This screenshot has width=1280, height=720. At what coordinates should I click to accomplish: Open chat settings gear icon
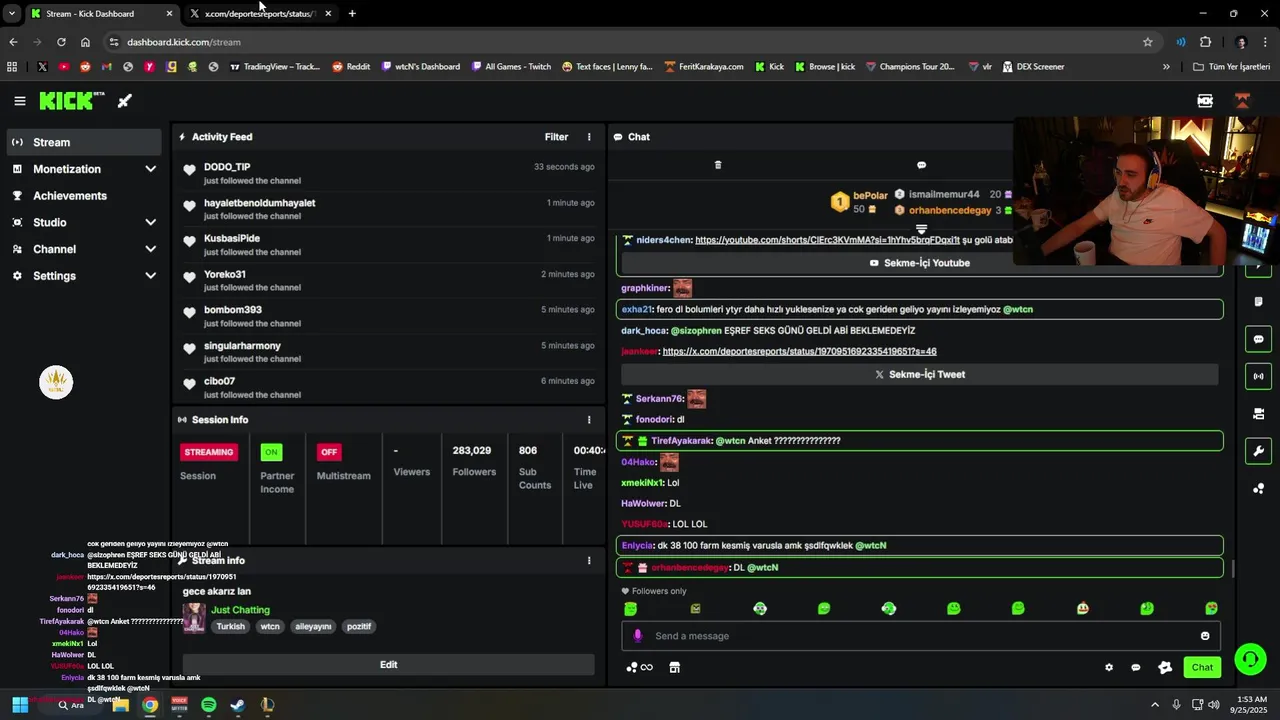pos(1109,668)
